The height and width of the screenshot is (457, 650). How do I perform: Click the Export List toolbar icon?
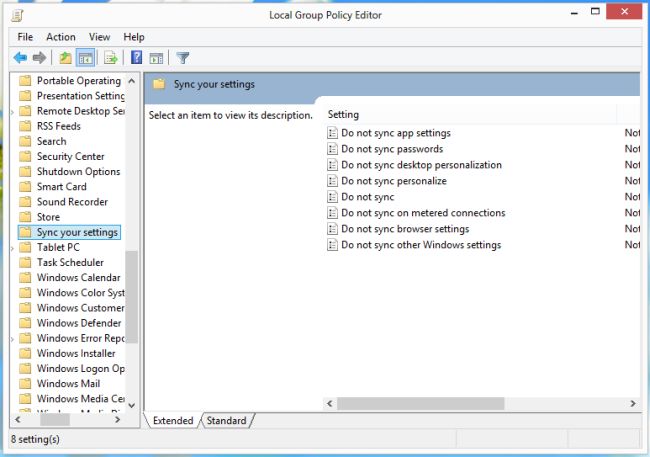tap(111, 58)
